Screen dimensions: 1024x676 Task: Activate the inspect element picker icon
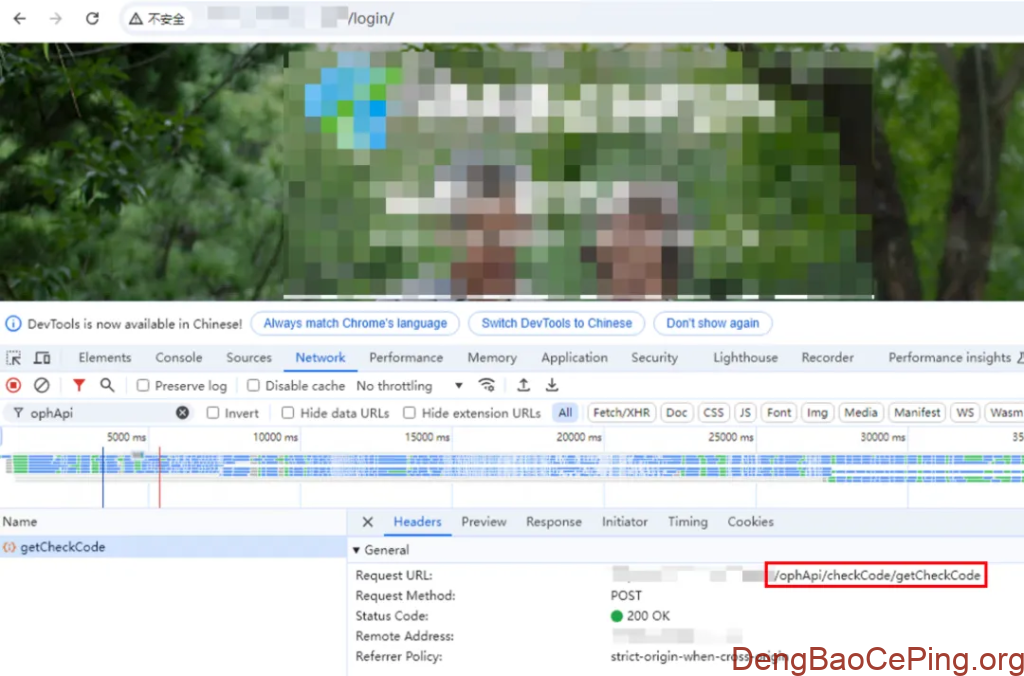click(14, 358)
